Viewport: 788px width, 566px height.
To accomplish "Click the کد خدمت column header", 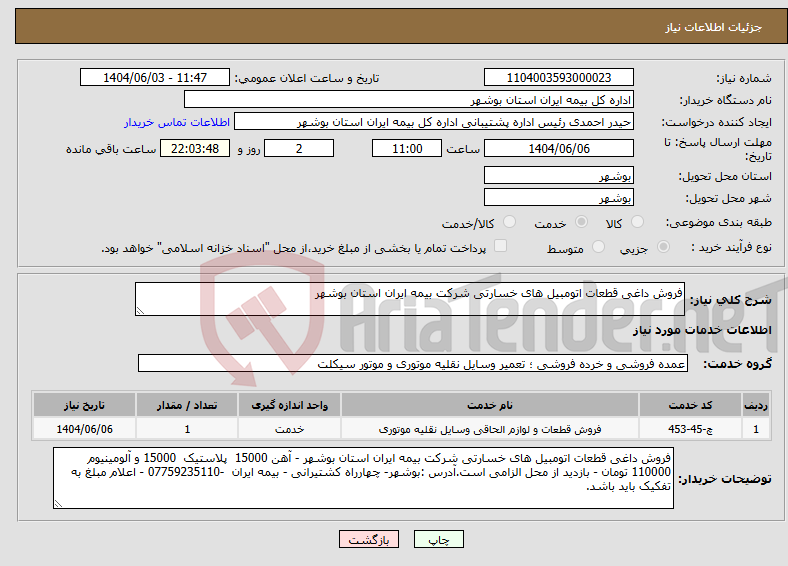I will pos(691,405).
